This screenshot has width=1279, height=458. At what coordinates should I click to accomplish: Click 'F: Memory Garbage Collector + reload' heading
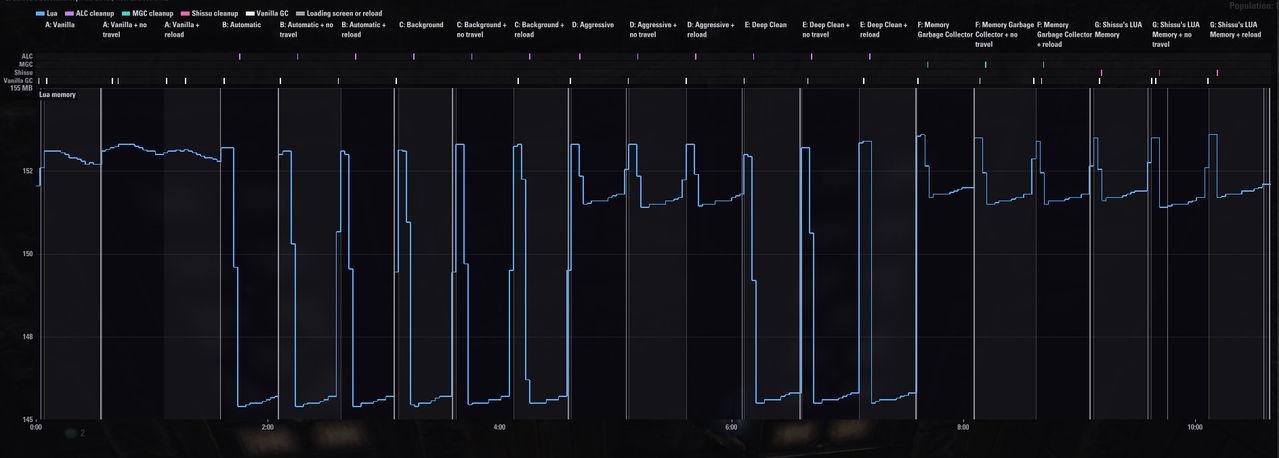tap(1065, 34)
